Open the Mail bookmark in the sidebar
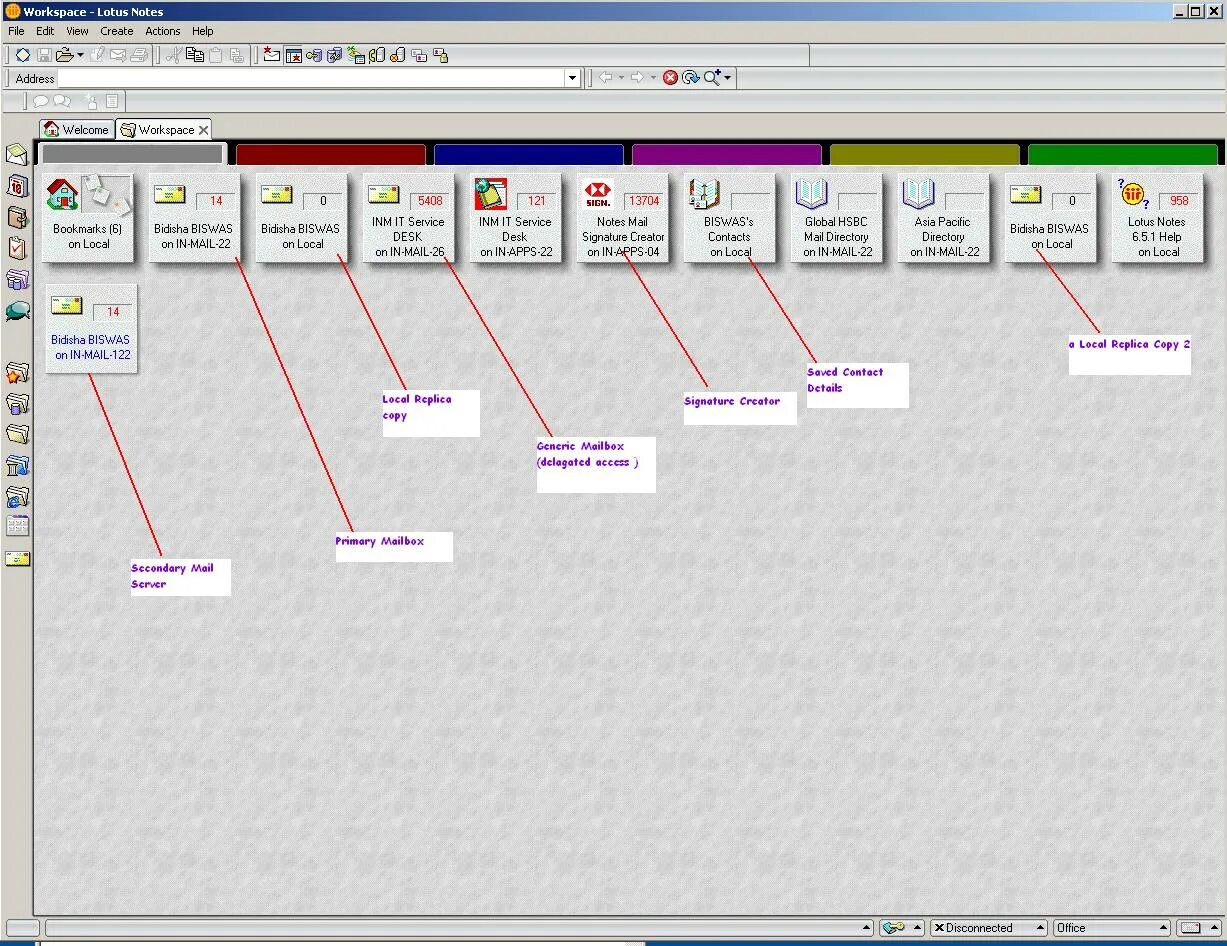Image resolution: width=1227 pixels, height=946 pixels. click(x=17, y=154)
